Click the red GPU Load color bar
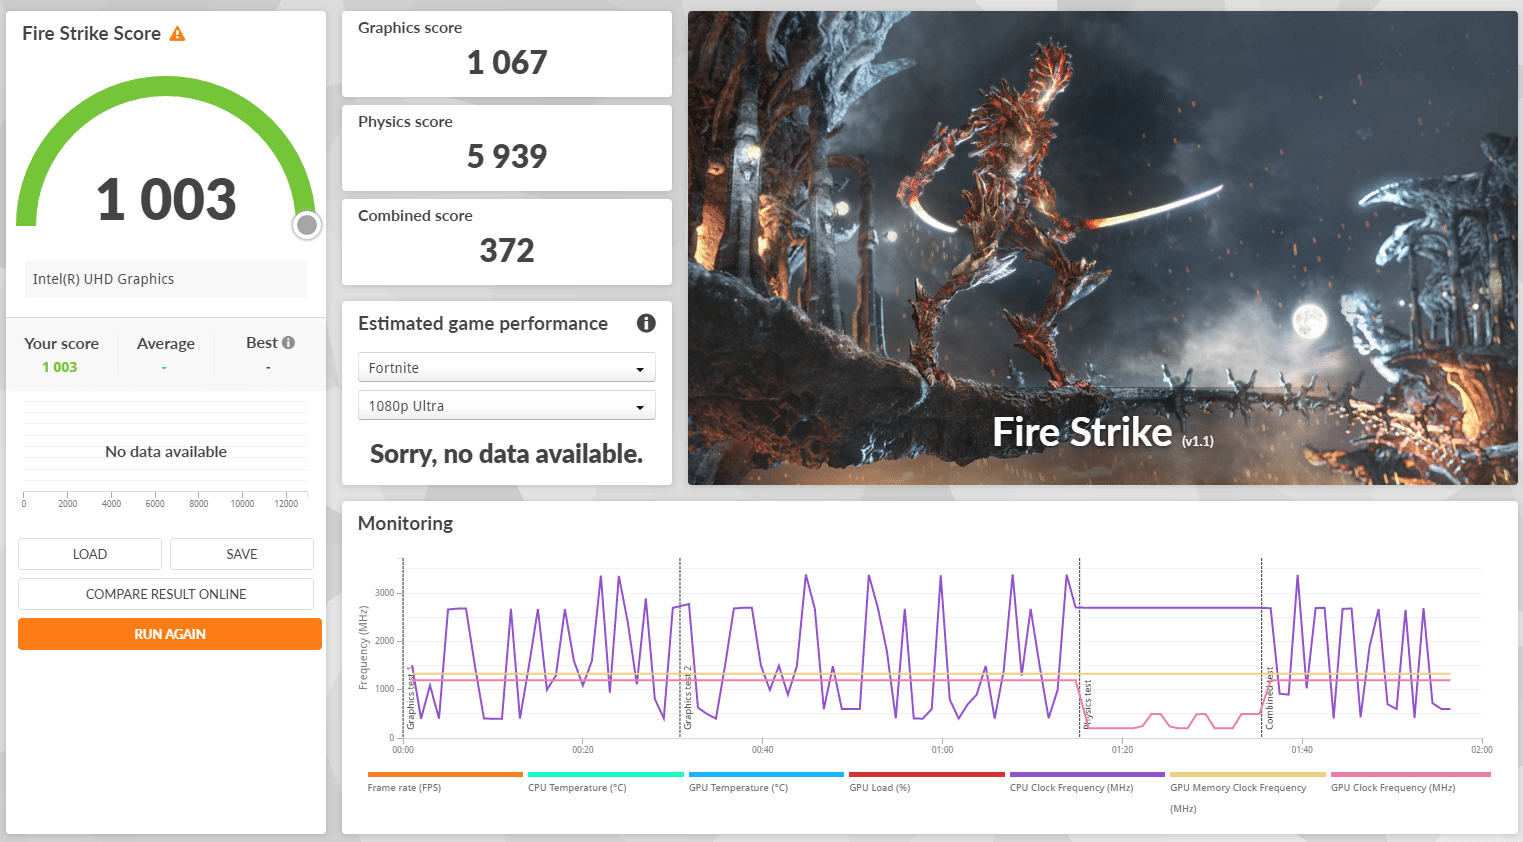 click(926, 774)
